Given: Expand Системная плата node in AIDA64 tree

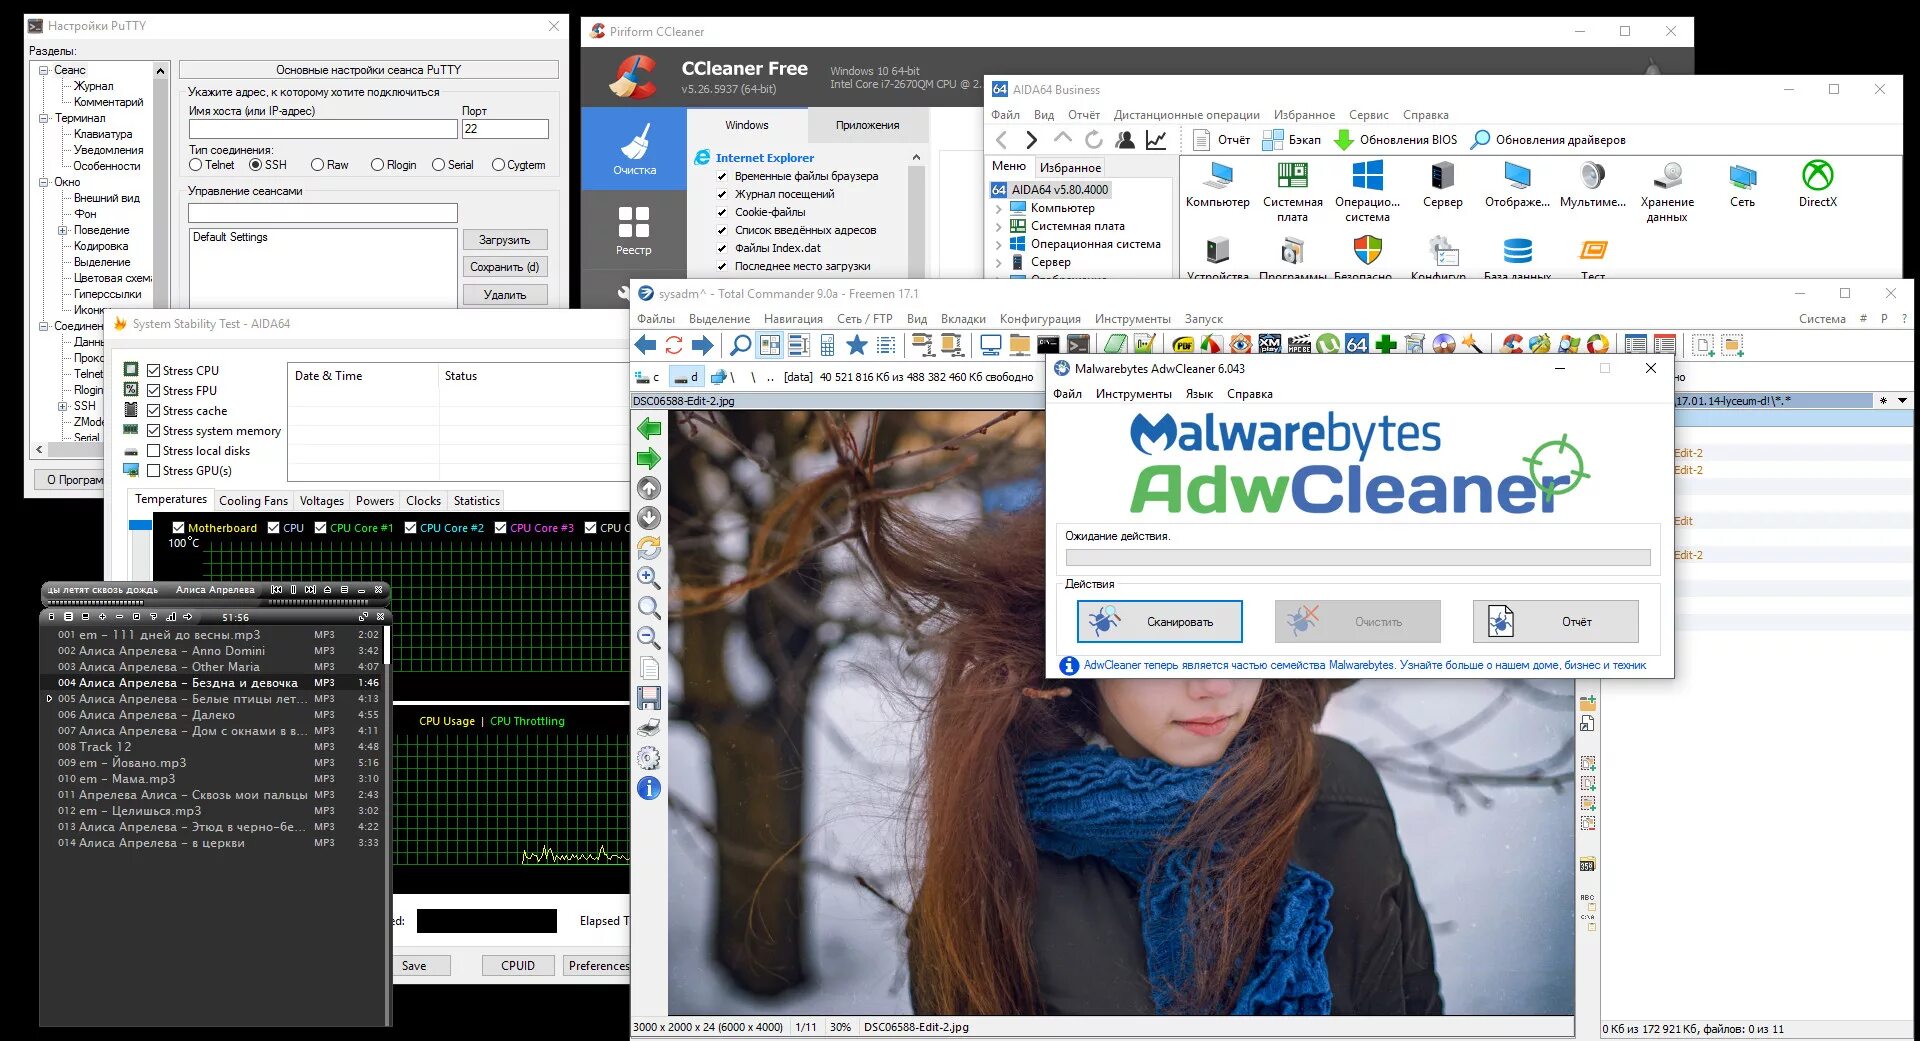Looking at the screenshot, I should [x=998, y=227].
